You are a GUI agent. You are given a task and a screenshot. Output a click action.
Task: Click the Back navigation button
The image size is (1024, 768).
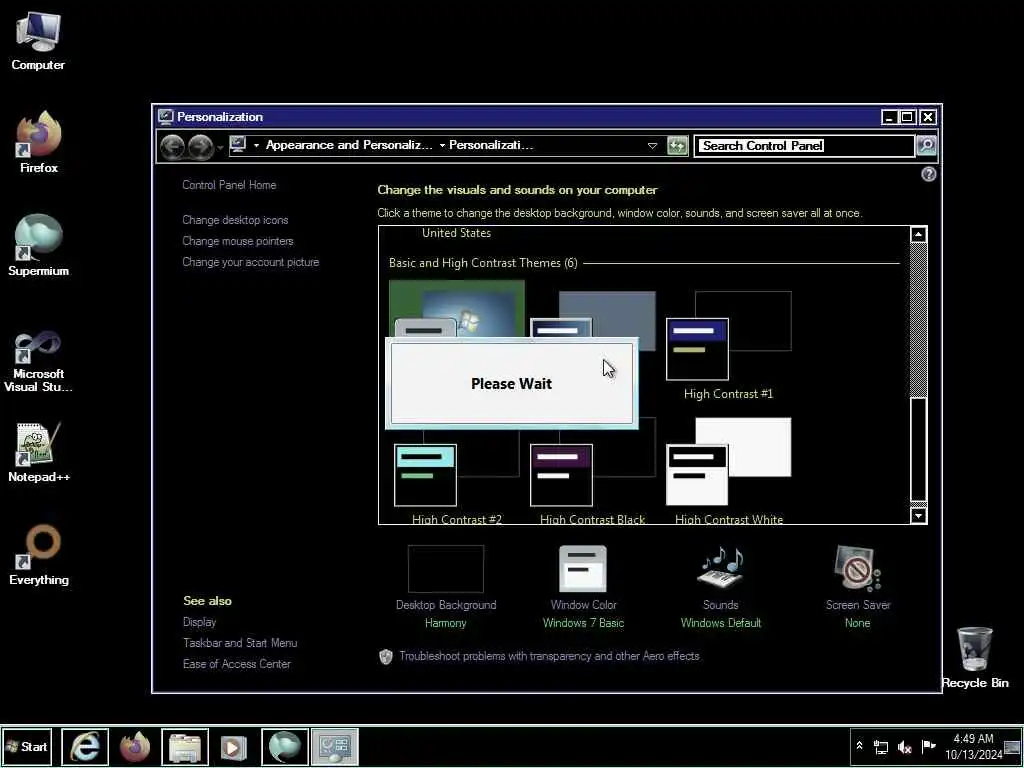(173, 147)
